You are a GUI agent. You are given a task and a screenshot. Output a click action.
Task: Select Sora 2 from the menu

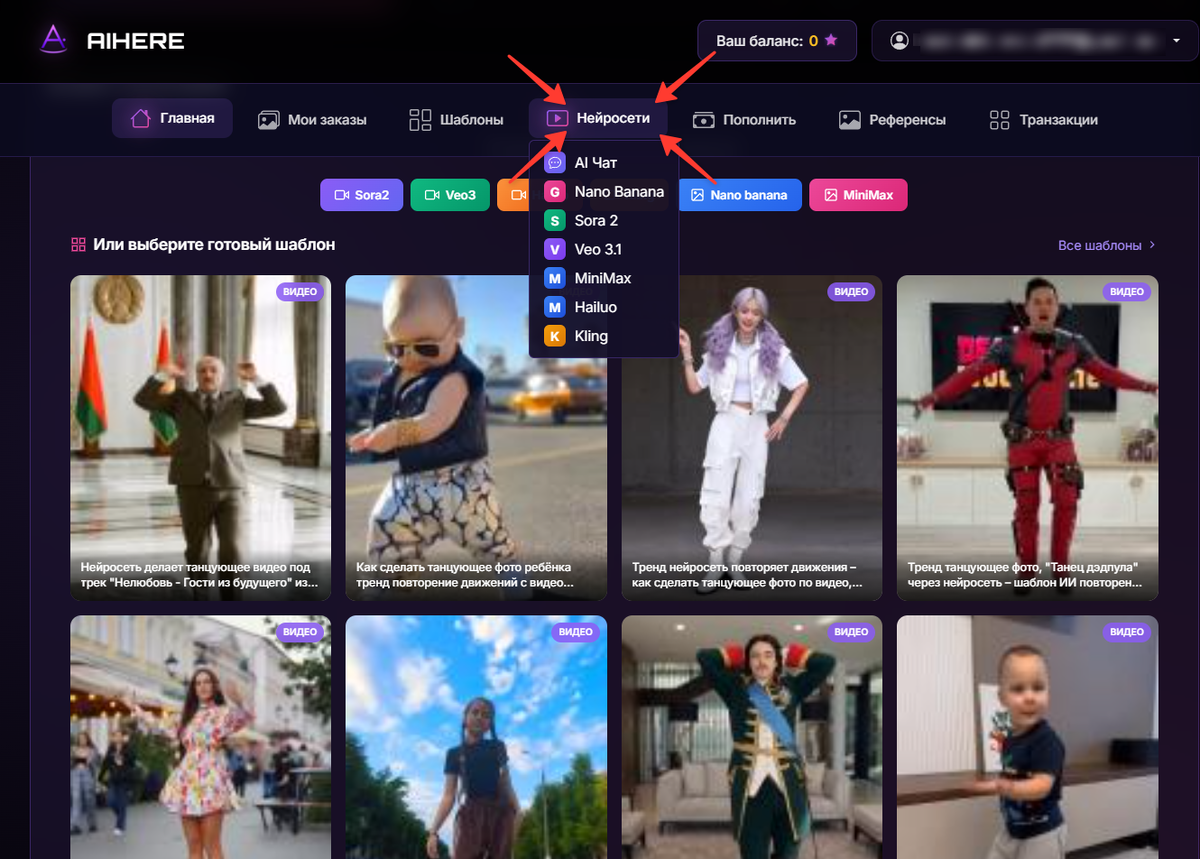604,221
